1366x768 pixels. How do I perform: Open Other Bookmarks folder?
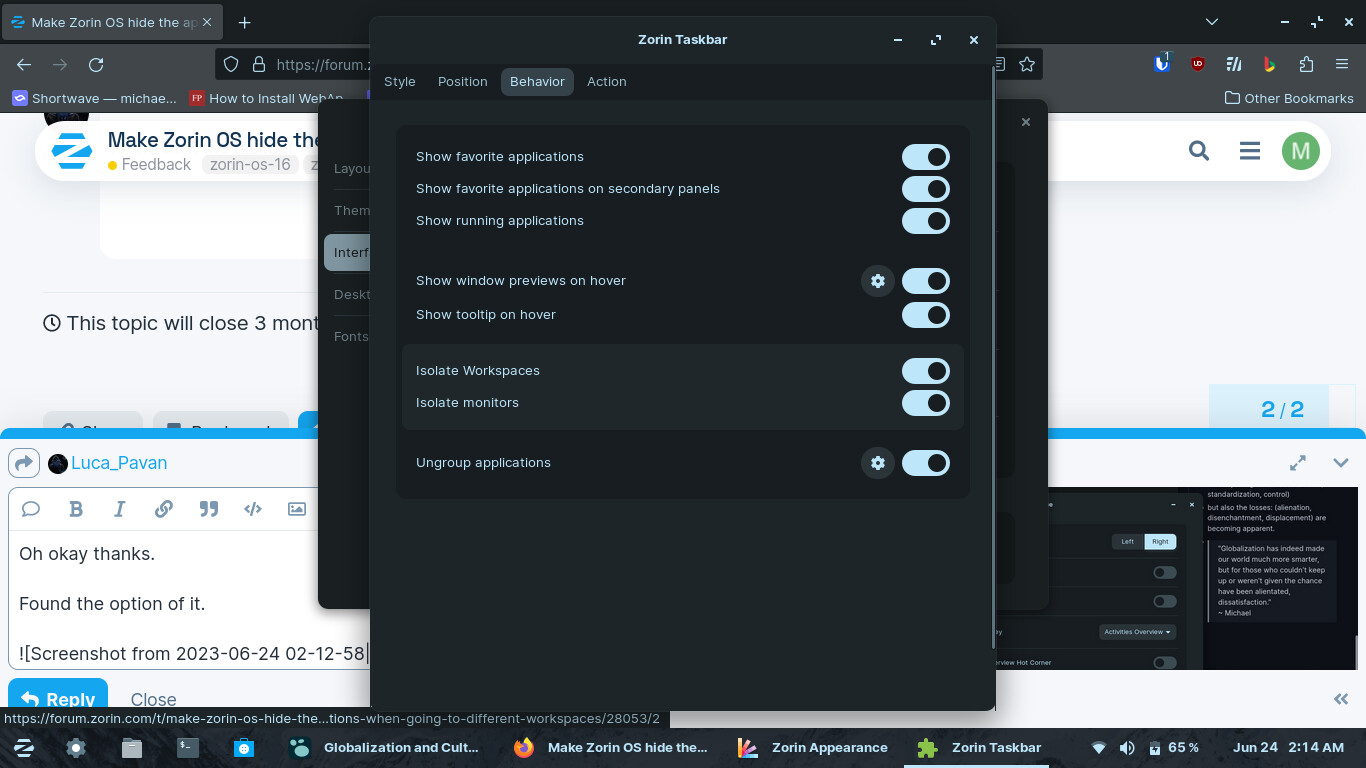[1289, 98]
